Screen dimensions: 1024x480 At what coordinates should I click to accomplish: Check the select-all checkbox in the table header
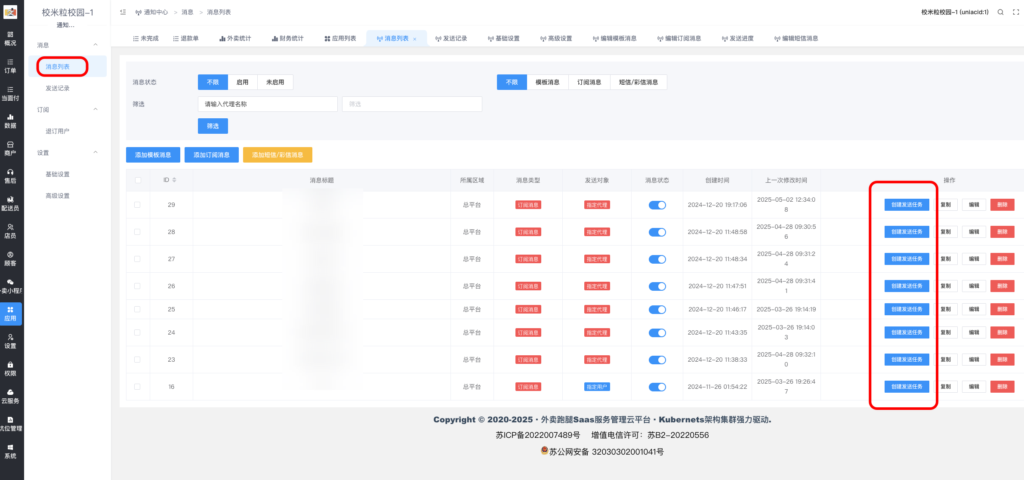[137, 180]
